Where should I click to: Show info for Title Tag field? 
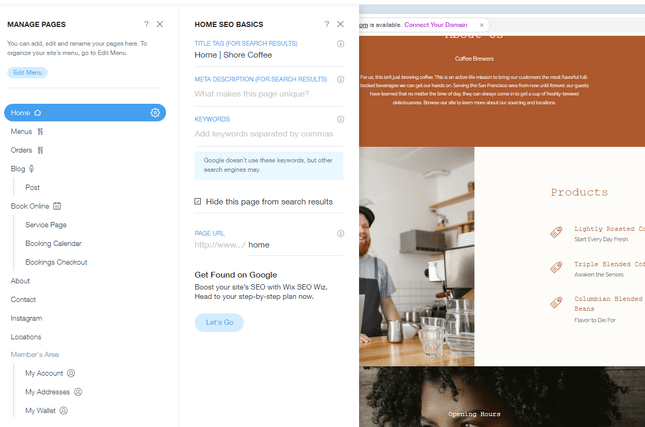(x=341, y=44)
